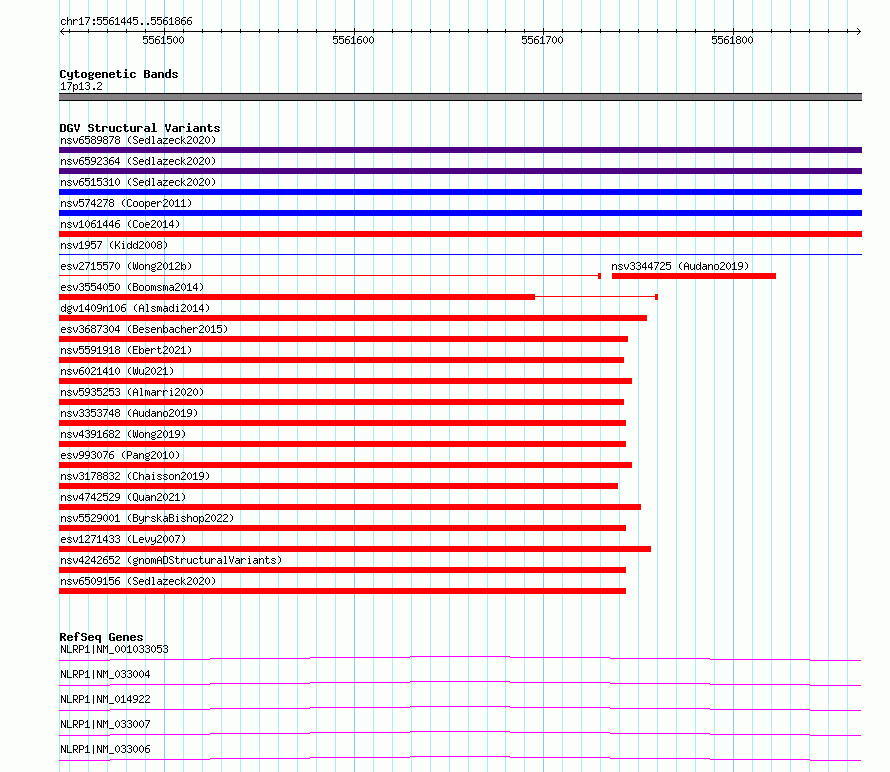Click the NLRP1|NM_001033053 transcript label
890x772 pixels.
pyautogui.click(x=114, y=649)
